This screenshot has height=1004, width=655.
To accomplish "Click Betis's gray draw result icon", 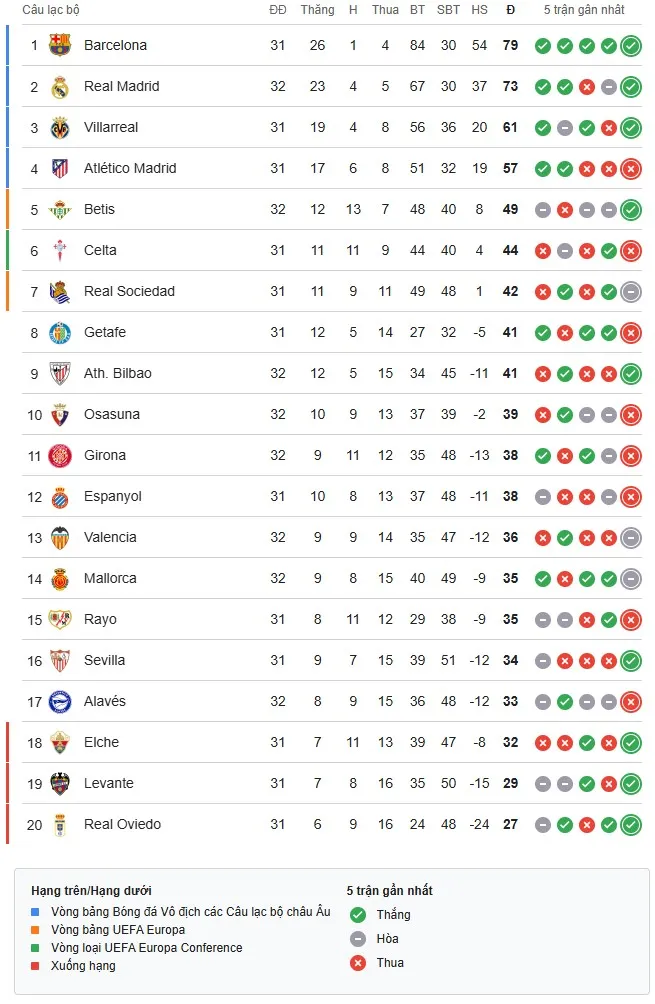I will [542, 209].
